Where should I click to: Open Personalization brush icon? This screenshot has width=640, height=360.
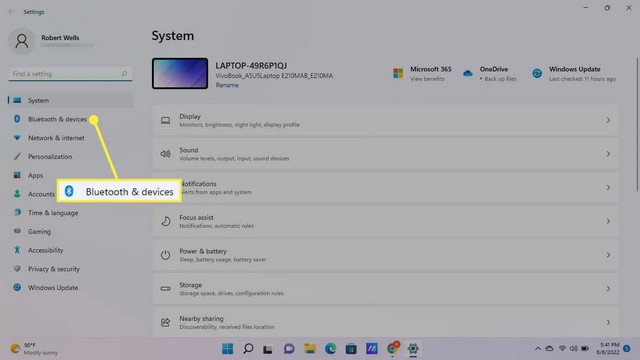pos(17,157)
